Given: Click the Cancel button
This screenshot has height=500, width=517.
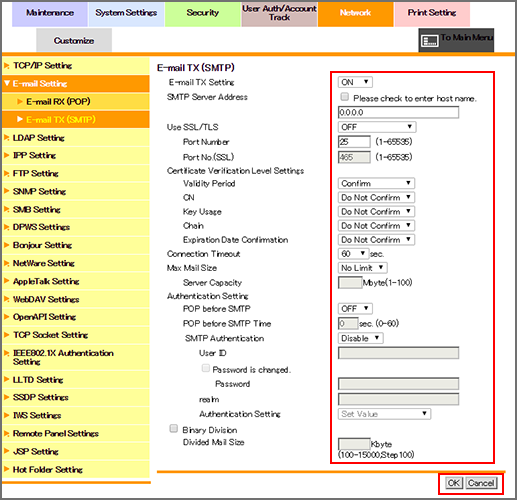Looking at the screenshot, I should click(481, 483).
